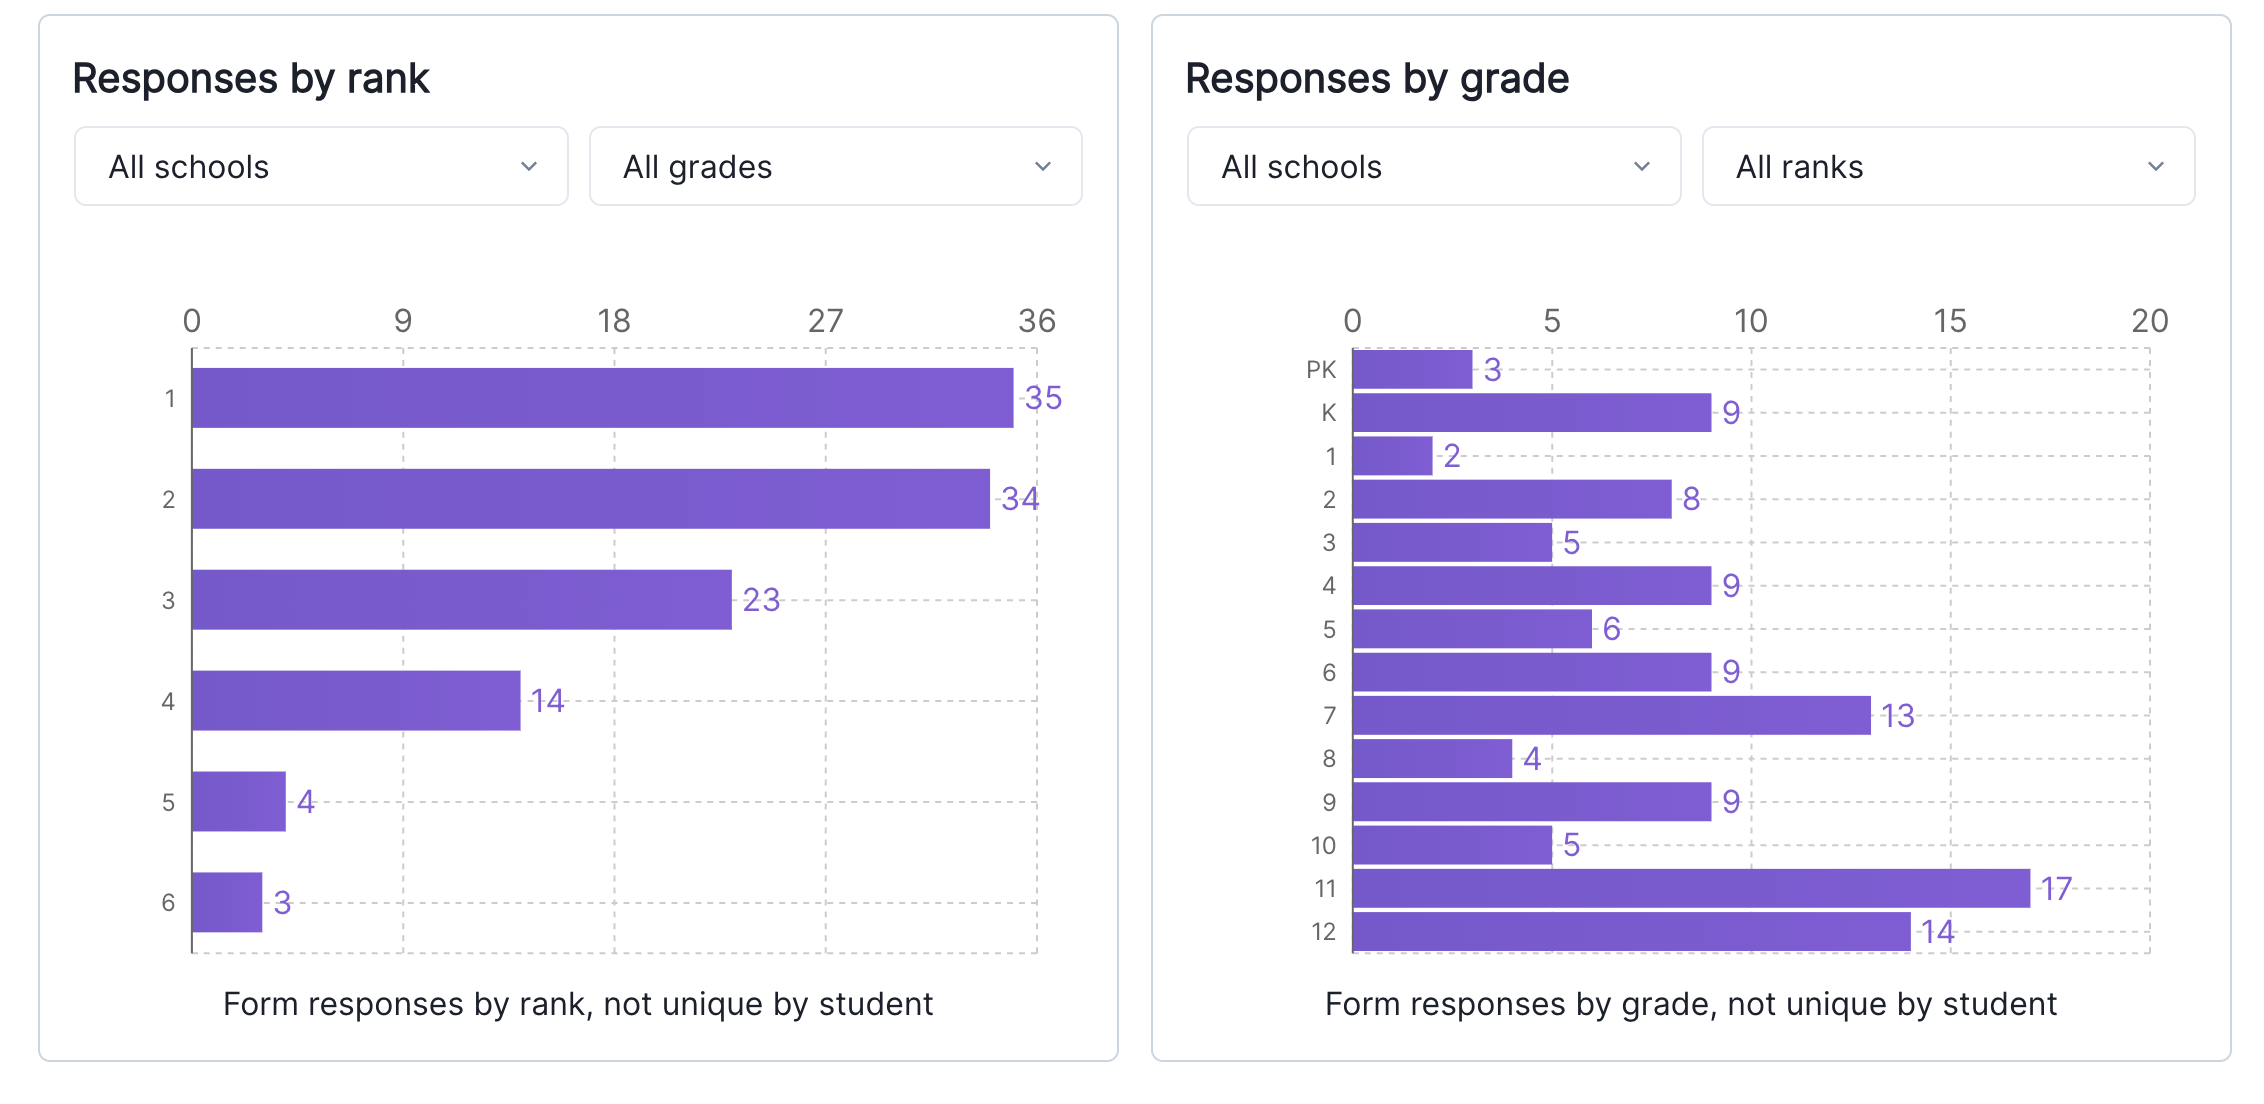Click the Responses by grade heading
This screenshot has height=1104, width=2264.
click(x=1377, y=78)
